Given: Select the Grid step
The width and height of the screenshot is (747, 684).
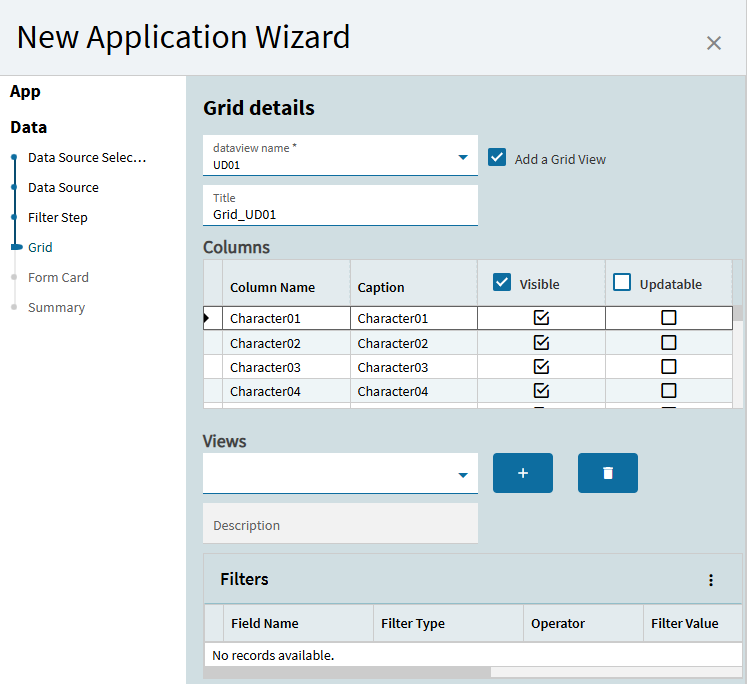Looking at the screenshot, I should click(x=40, y=248).
